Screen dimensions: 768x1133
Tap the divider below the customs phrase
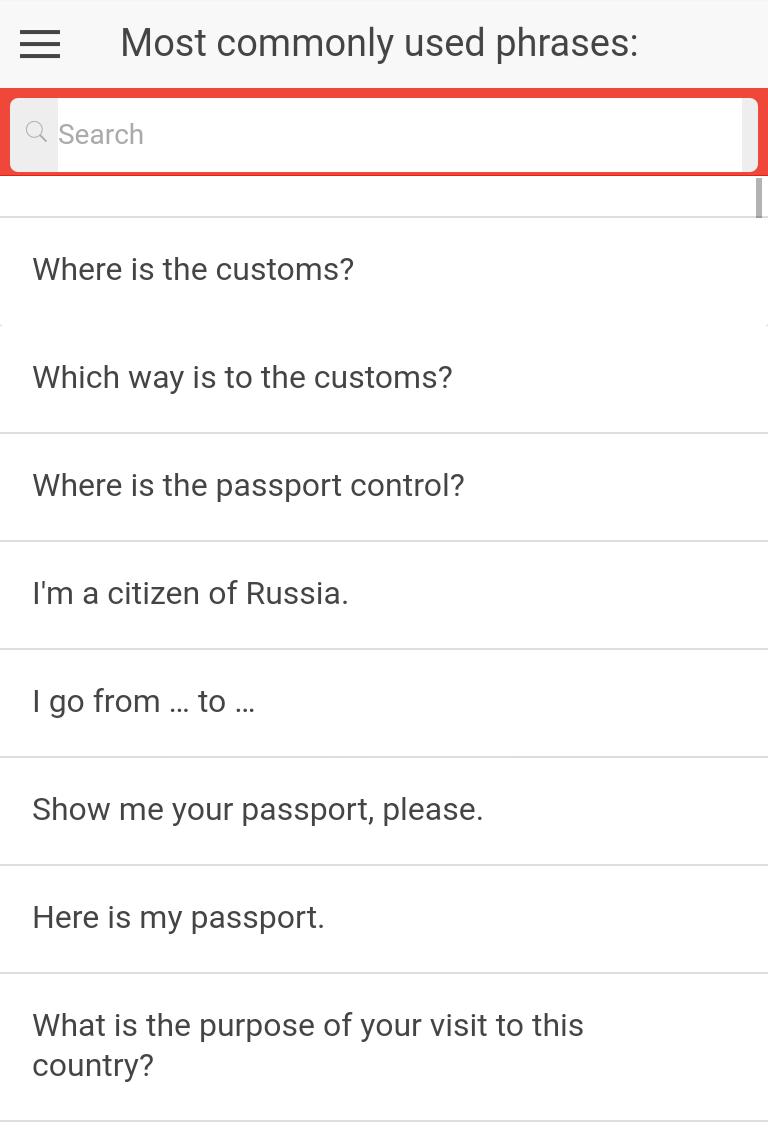coord(384,324)
